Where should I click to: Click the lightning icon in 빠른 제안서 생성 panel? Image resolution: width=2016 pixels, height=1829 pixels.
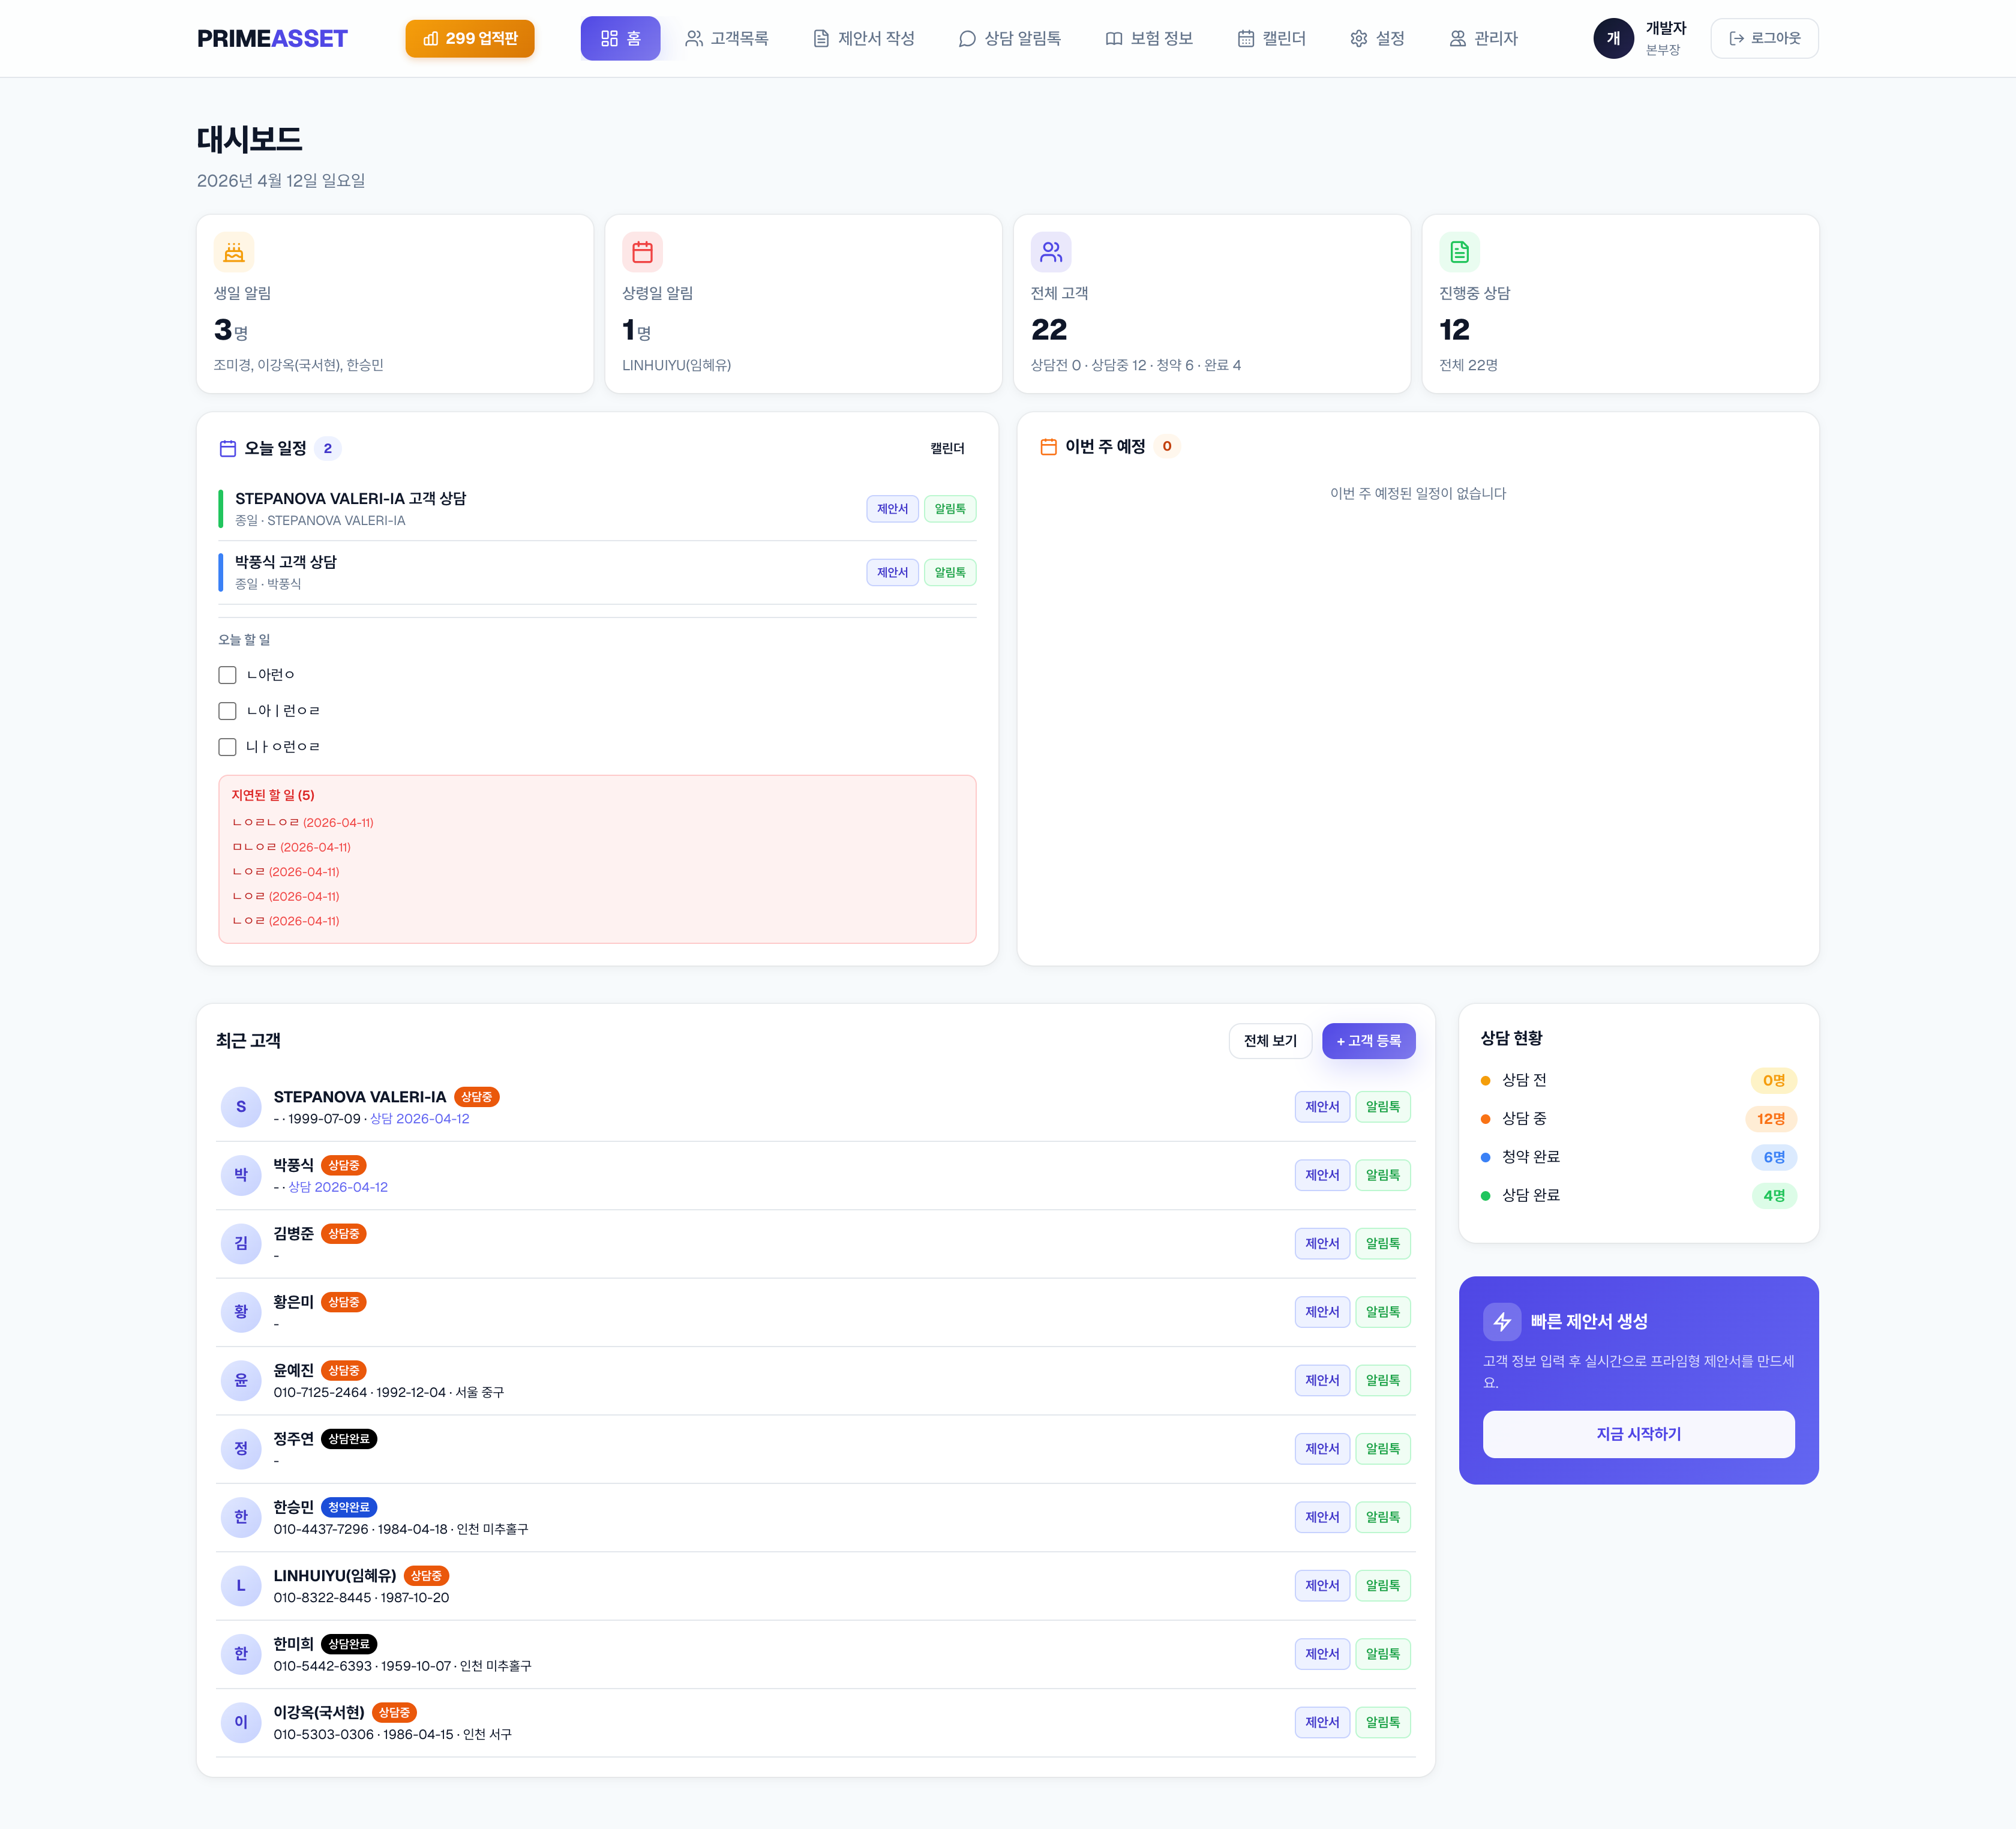[1504, 1321]
